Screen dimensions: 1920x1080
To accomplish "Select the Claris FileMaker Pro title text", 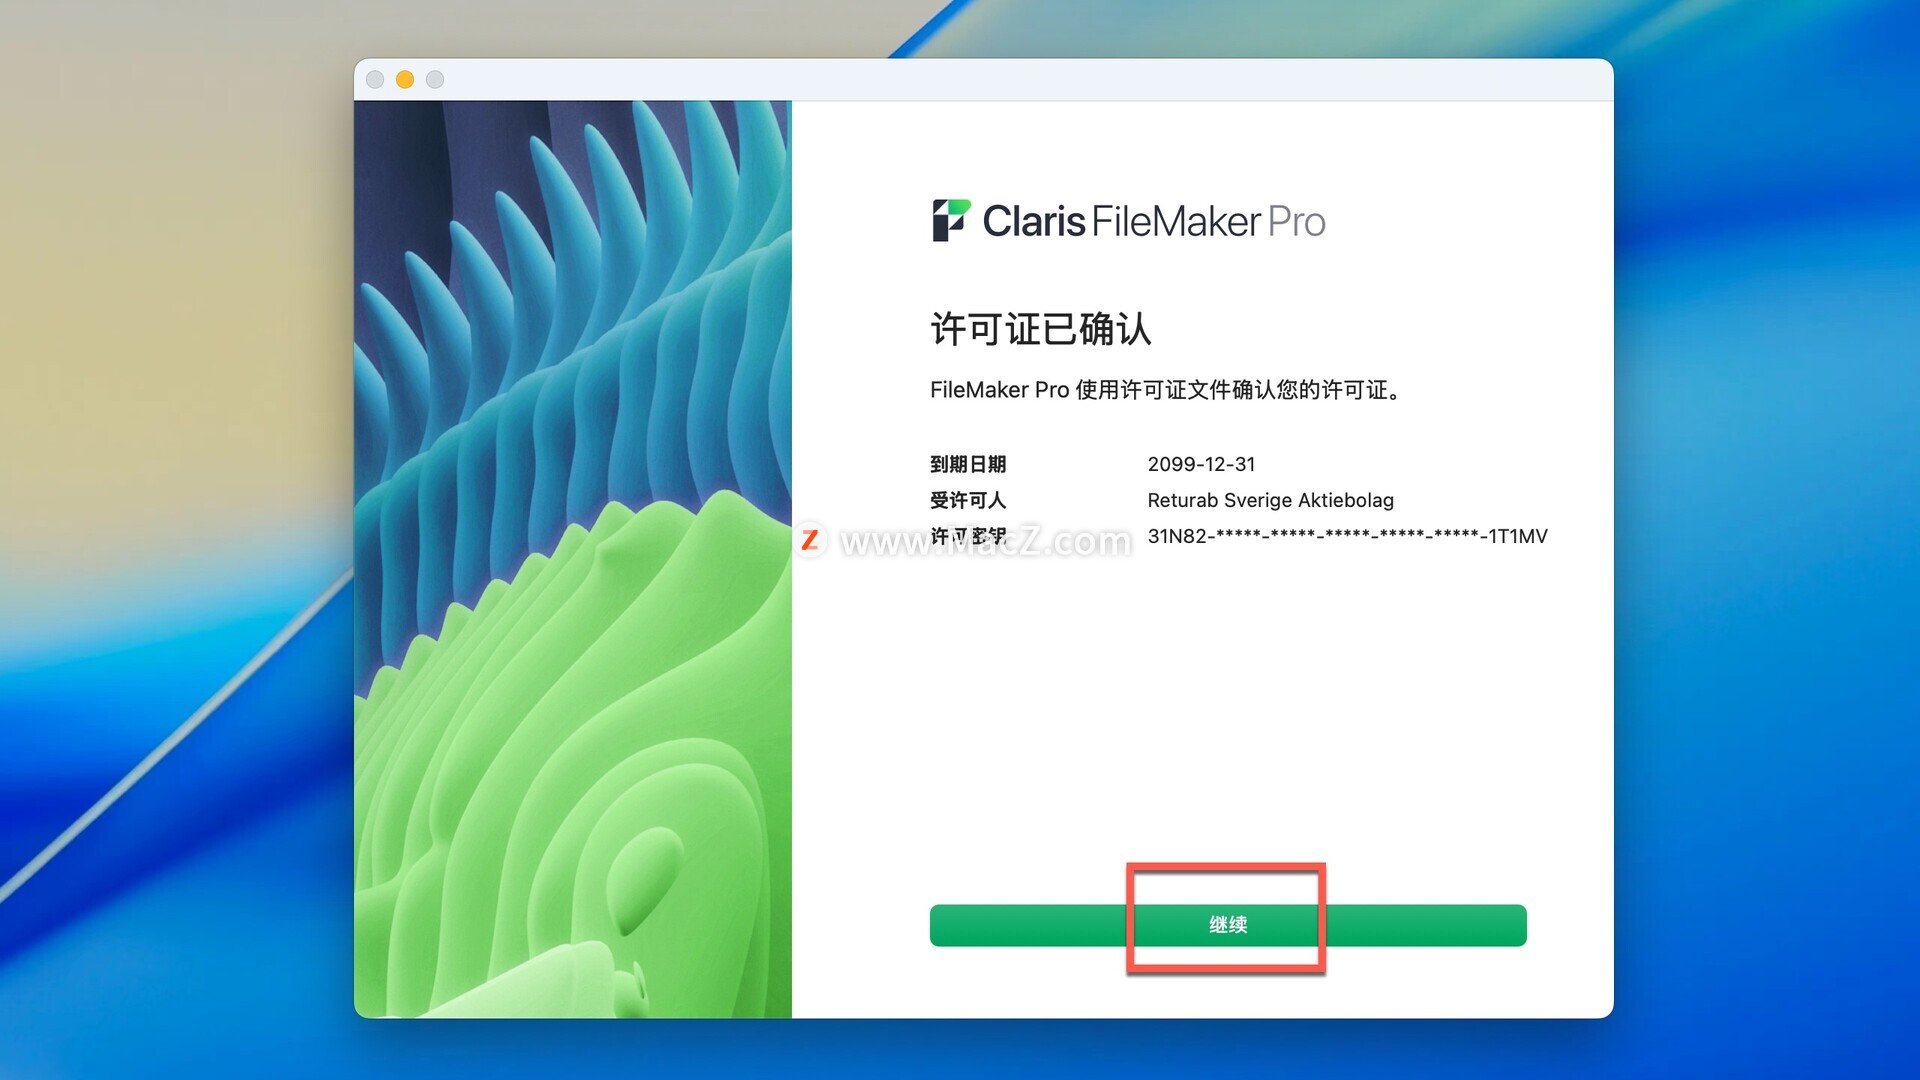I will coord(1153,221).
